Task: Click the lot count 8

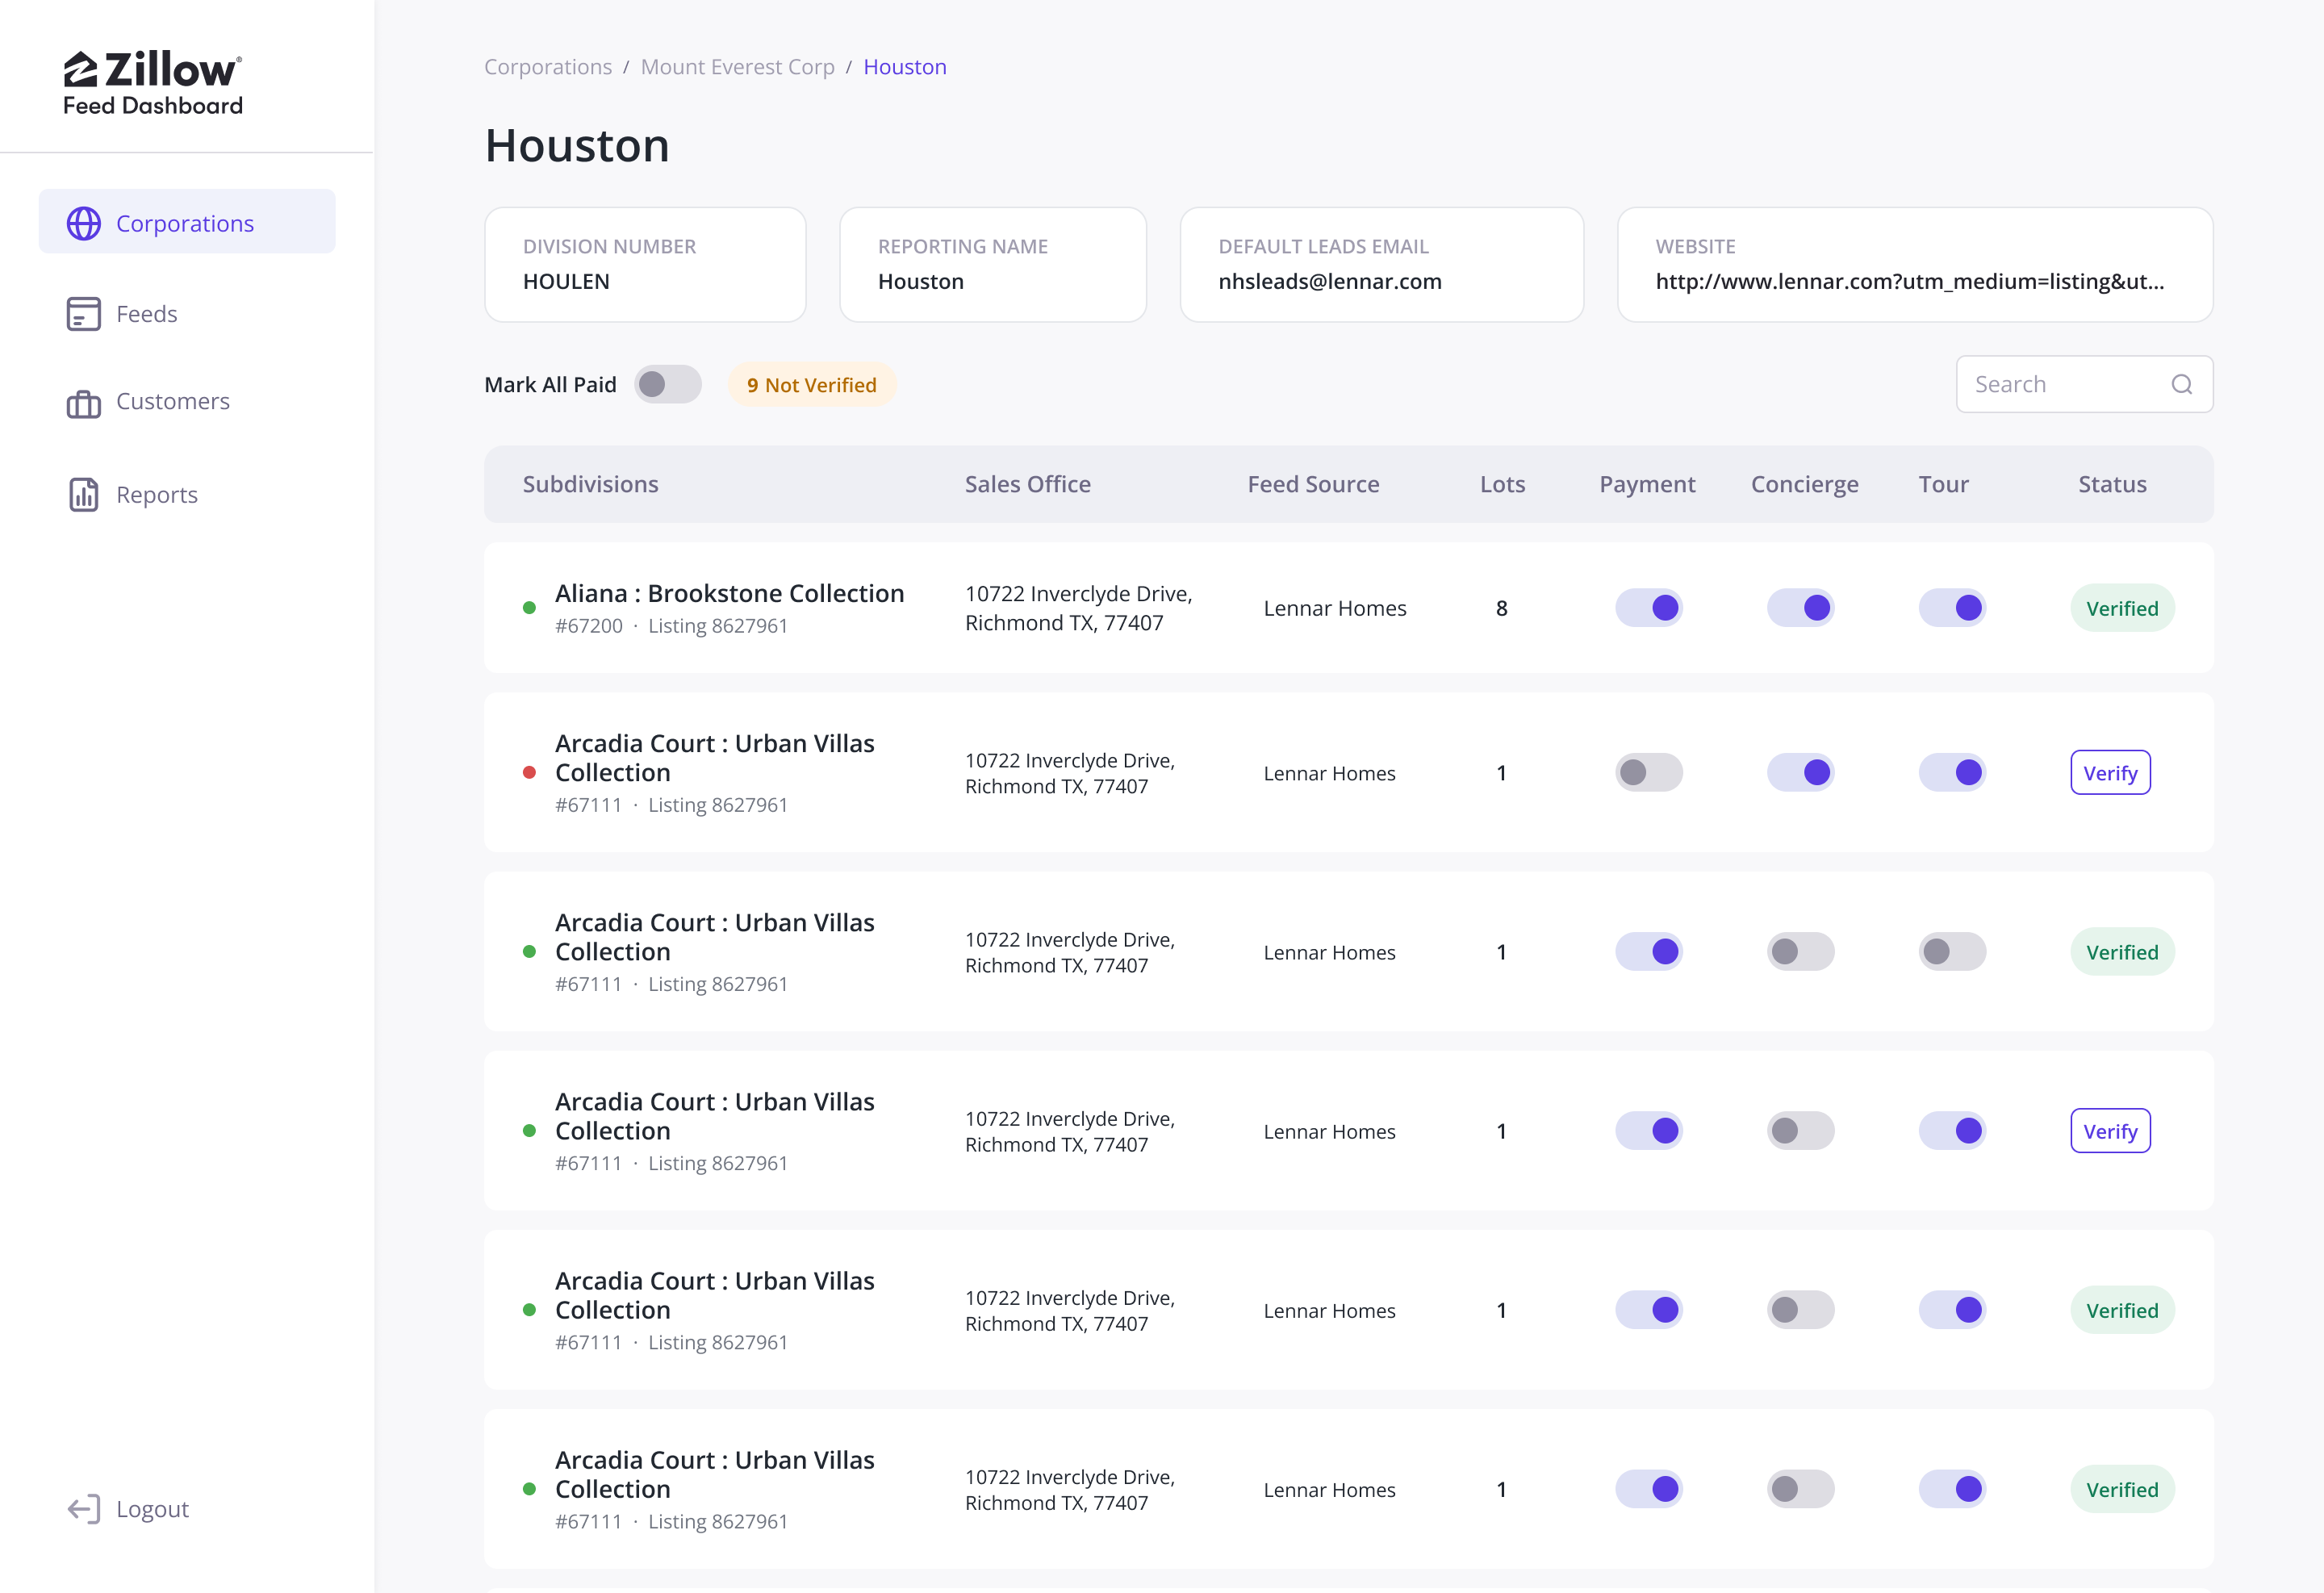Action: (x=1501, y=608)
